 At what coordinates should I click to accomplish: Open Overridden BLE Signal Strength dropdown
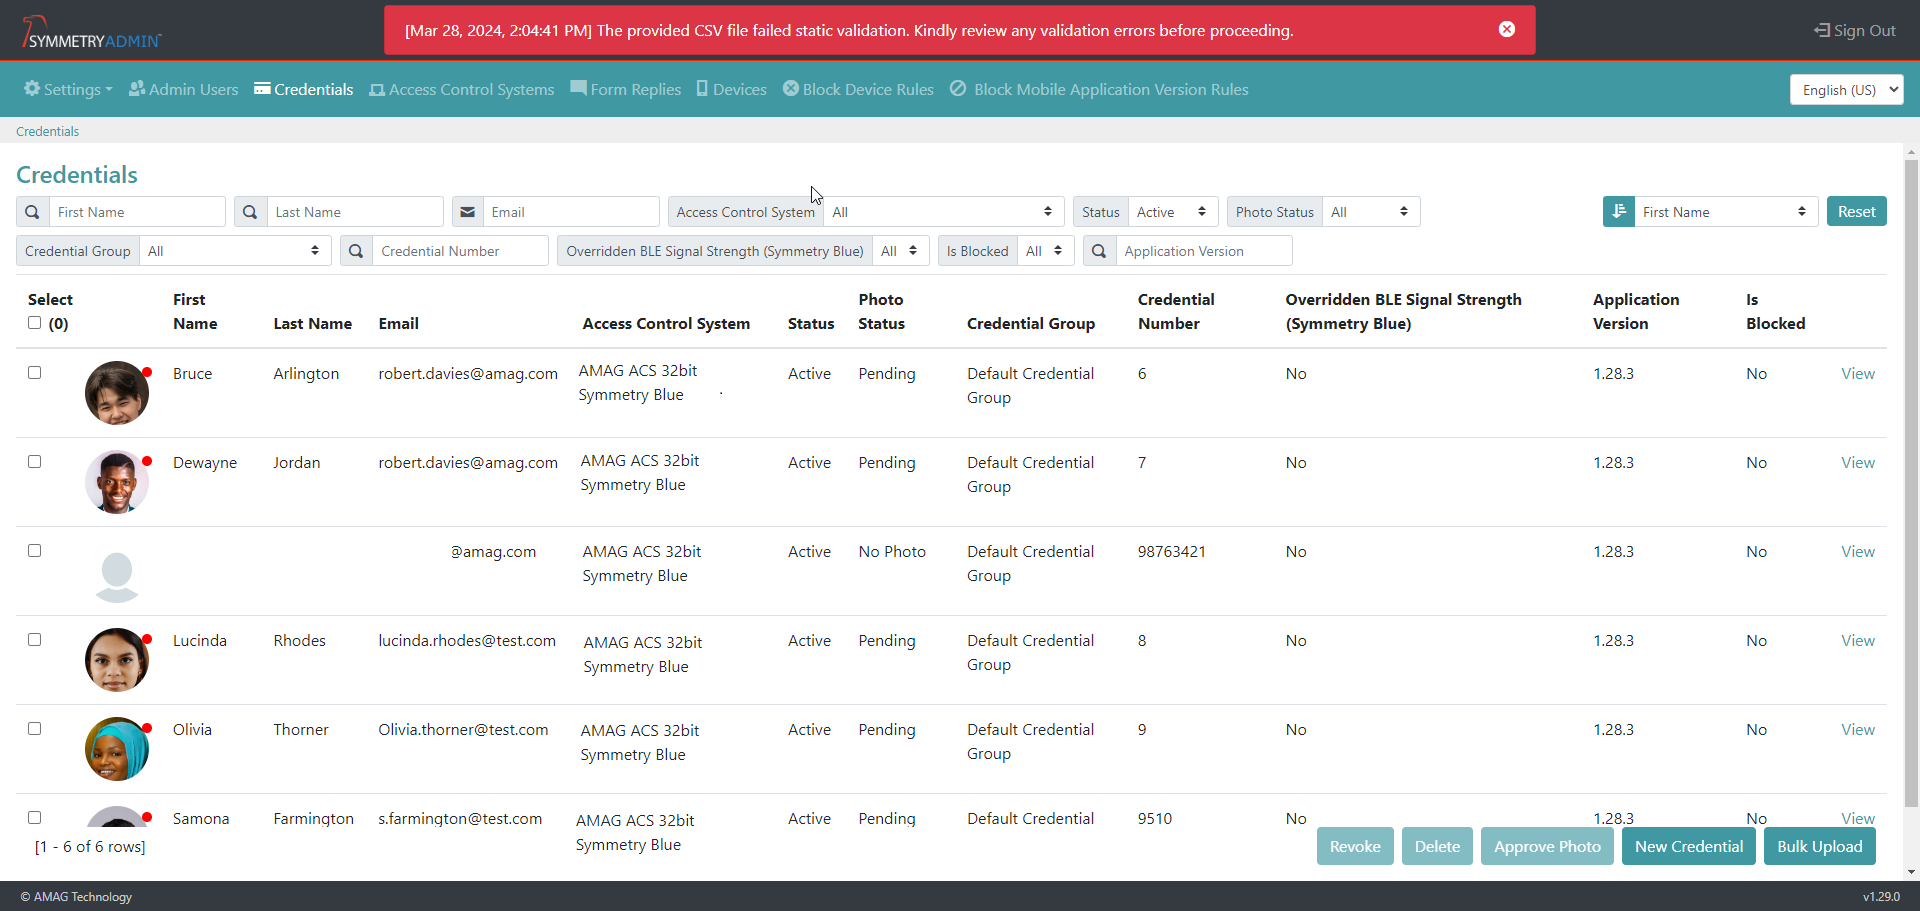coord(901,251)
